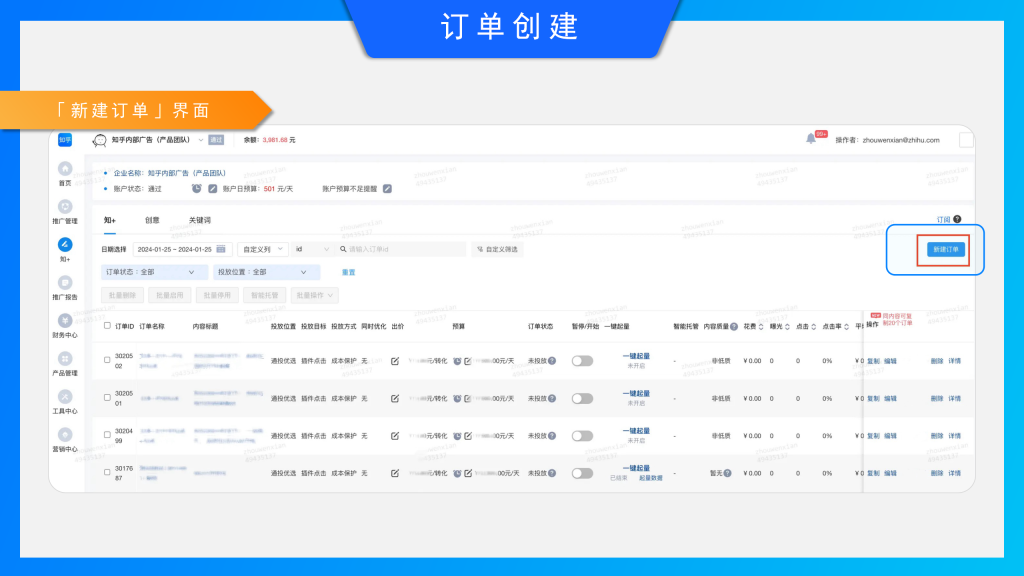This screenshot has width=1024, height=576.
Task: Click 编辑 for order 3020499
Action: 890,436
